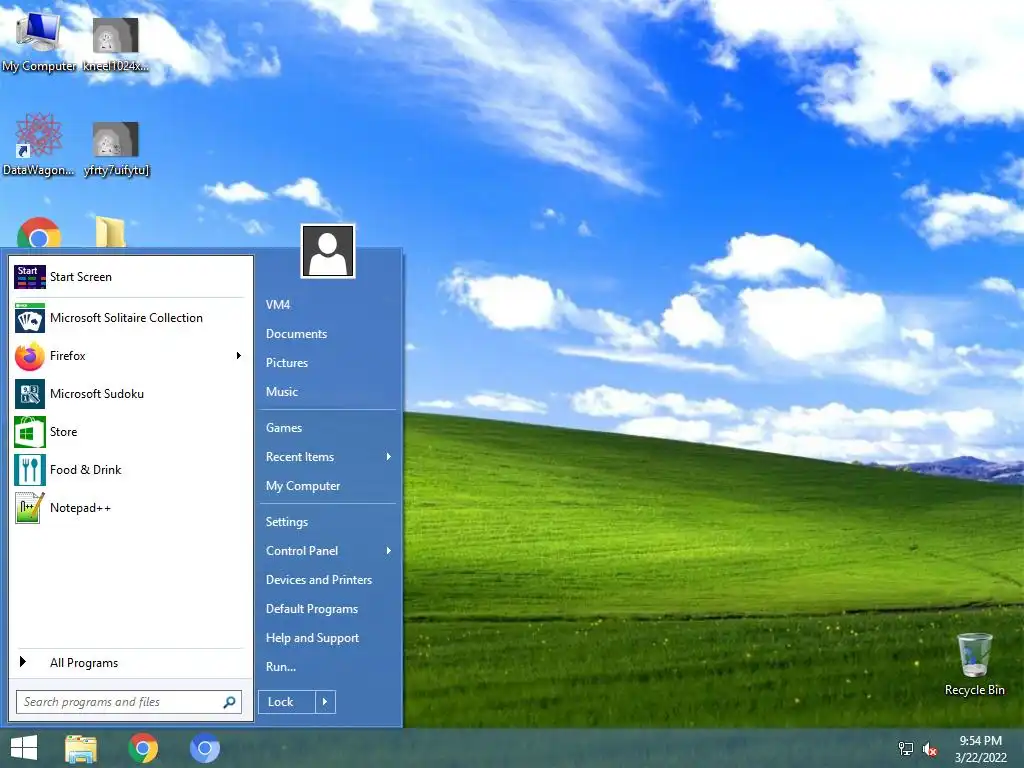Expand All Programs arrow
Viewport: 1024px width, 768px height.
pyautogui.click(x=23, y=662)
